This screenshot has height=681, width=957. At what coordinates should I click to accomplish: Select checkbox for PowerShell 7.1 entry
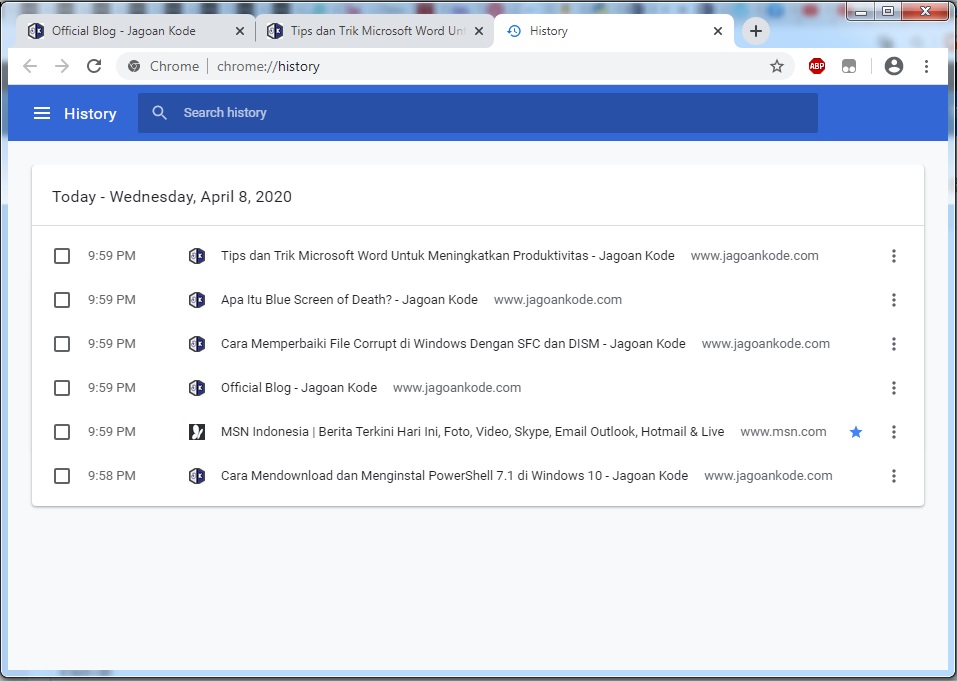pyautogui.click(x=62, y=476)
